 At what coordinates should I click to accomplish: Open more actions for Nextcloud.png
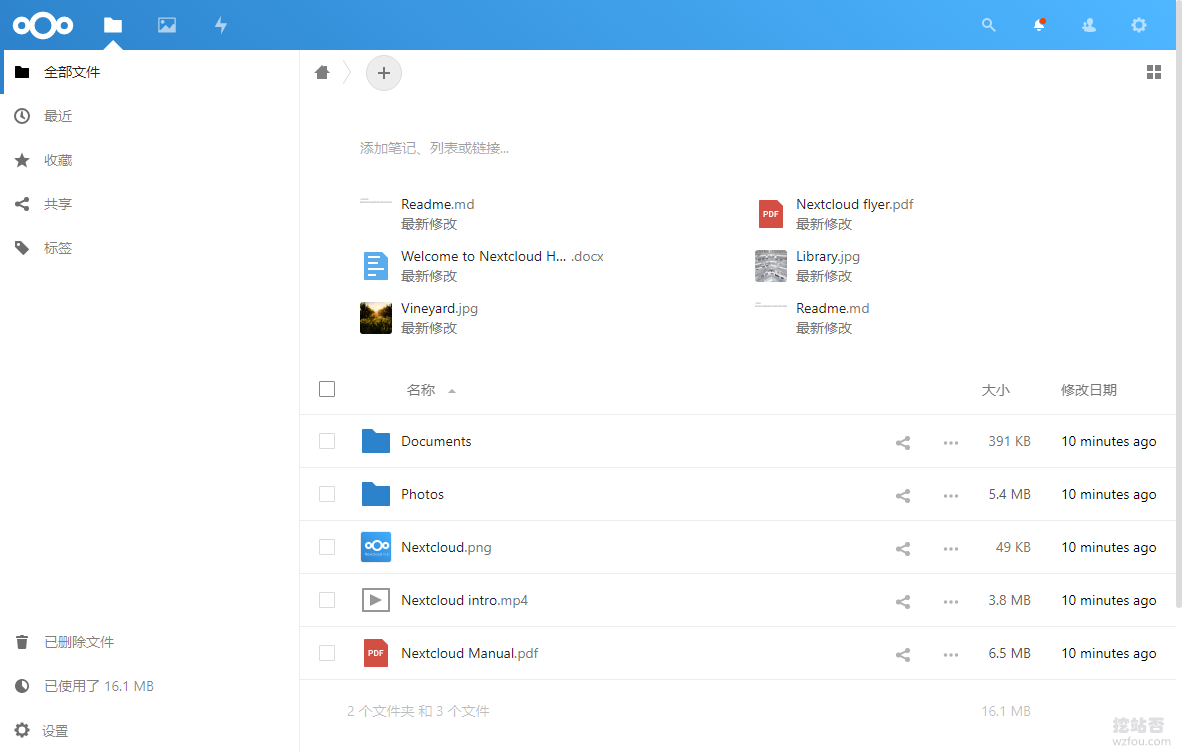(x=951, y=549)
